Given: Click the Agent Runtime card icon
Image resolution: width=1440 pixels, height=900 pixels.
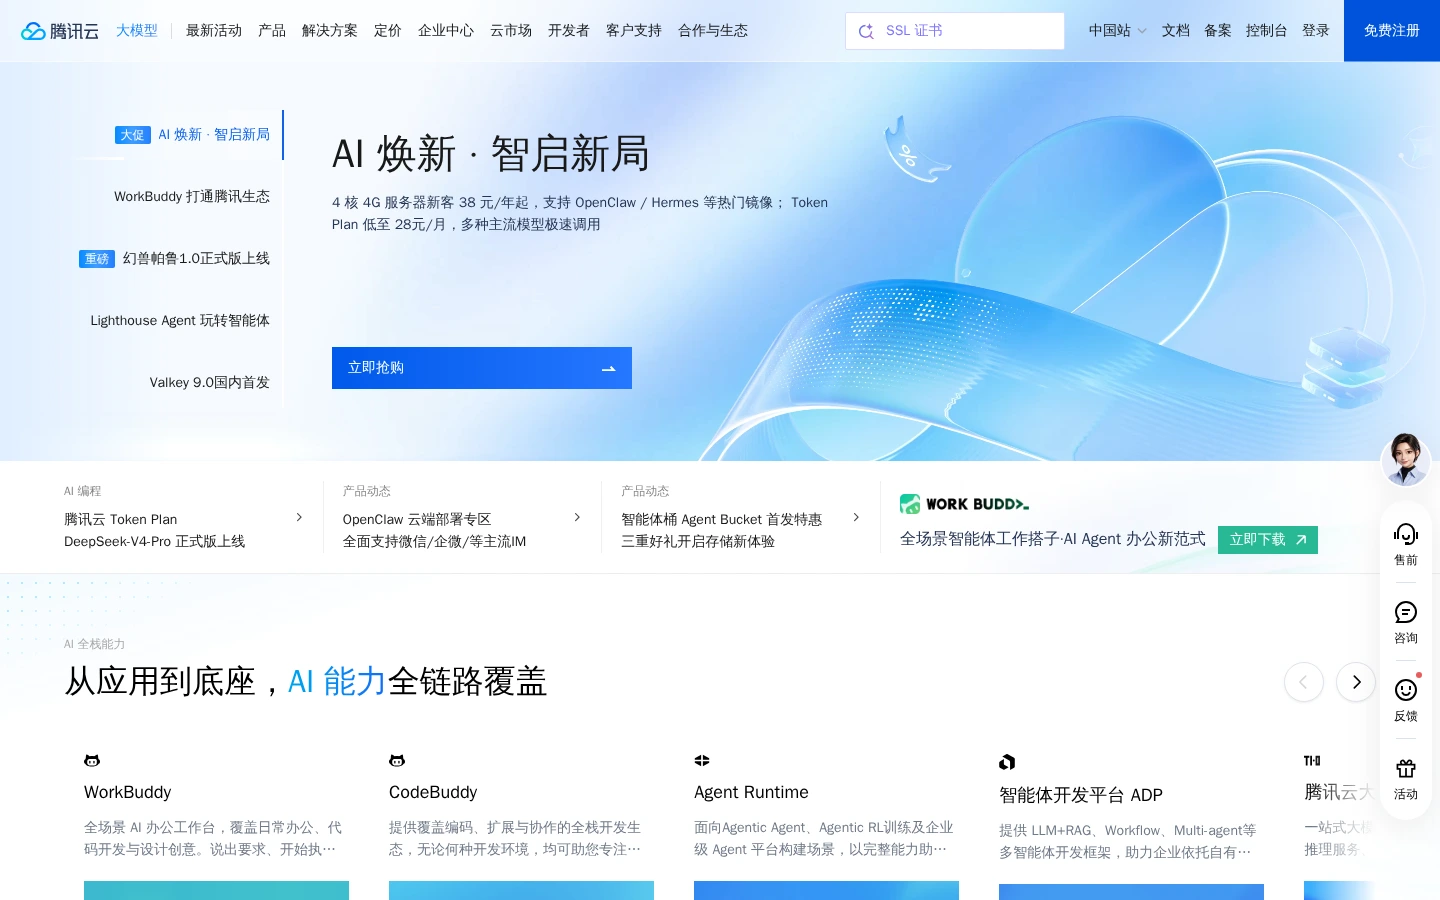Looking at the screenshot, I should 702,761.
